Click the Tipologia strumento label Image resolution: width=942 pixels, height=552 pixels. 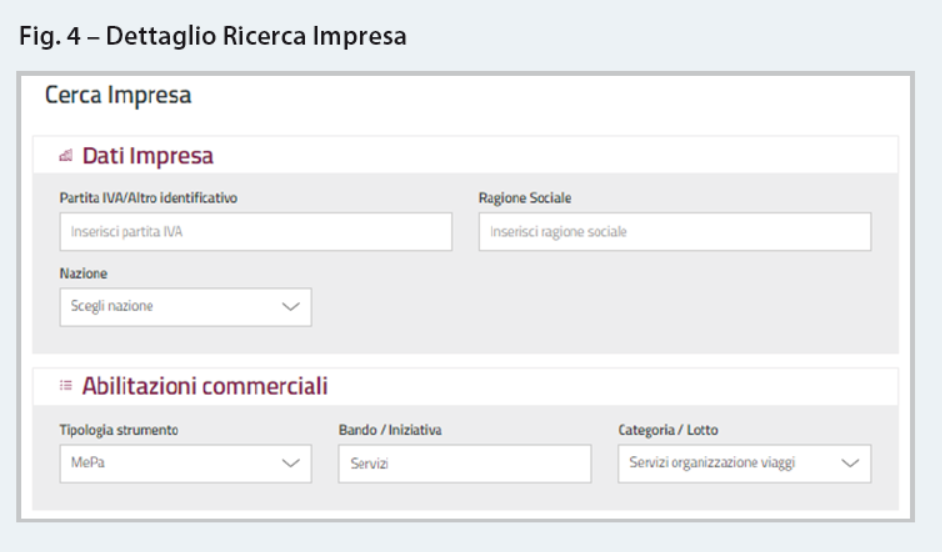(119, 430)
